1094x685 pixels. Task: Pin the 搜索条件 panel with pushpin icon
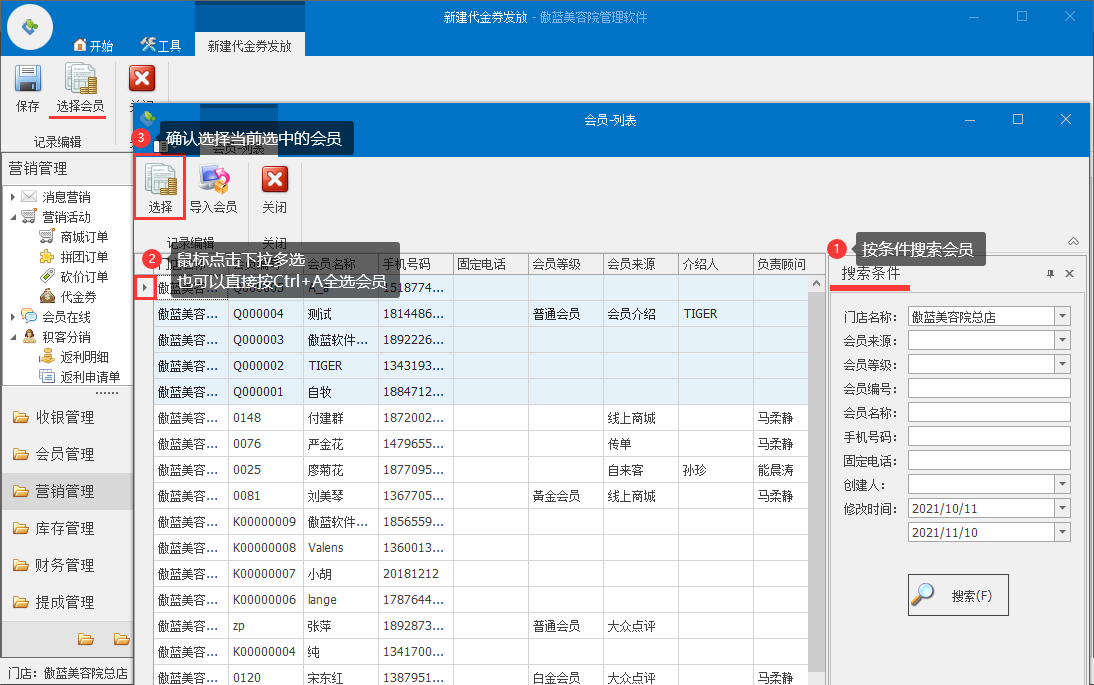(1050, 274)
